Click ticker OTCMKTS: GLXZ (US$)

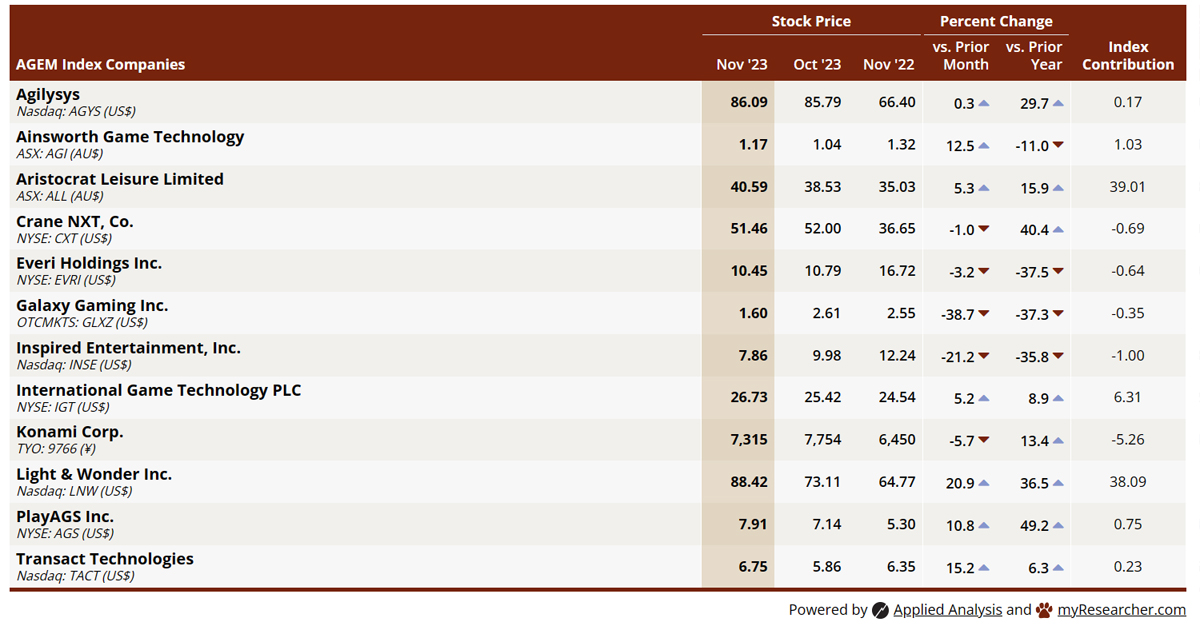pyautogui.click(x=82, y=323)
